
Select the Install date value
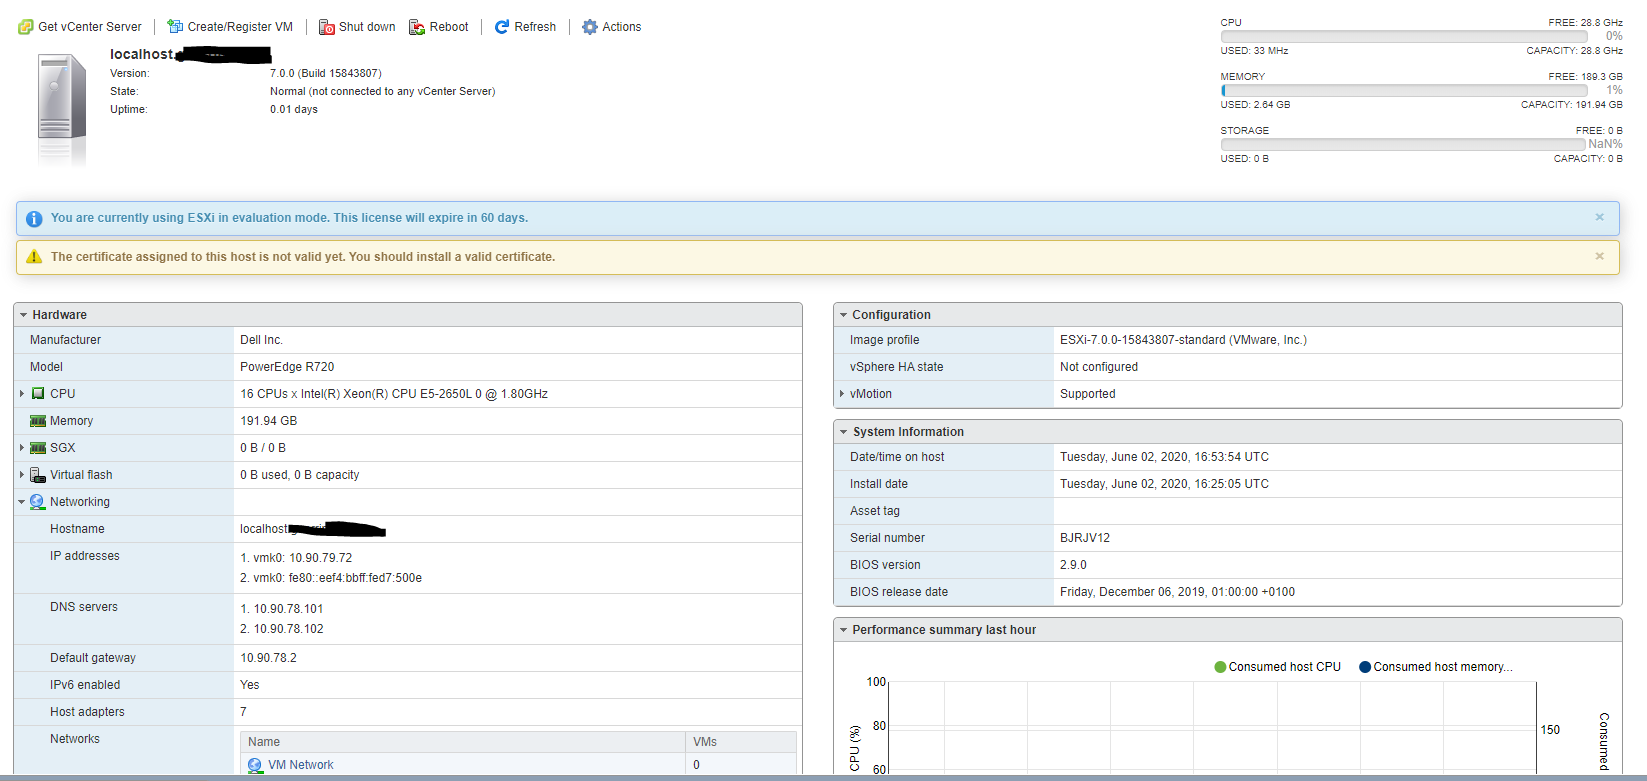(x=1164, y=484)
